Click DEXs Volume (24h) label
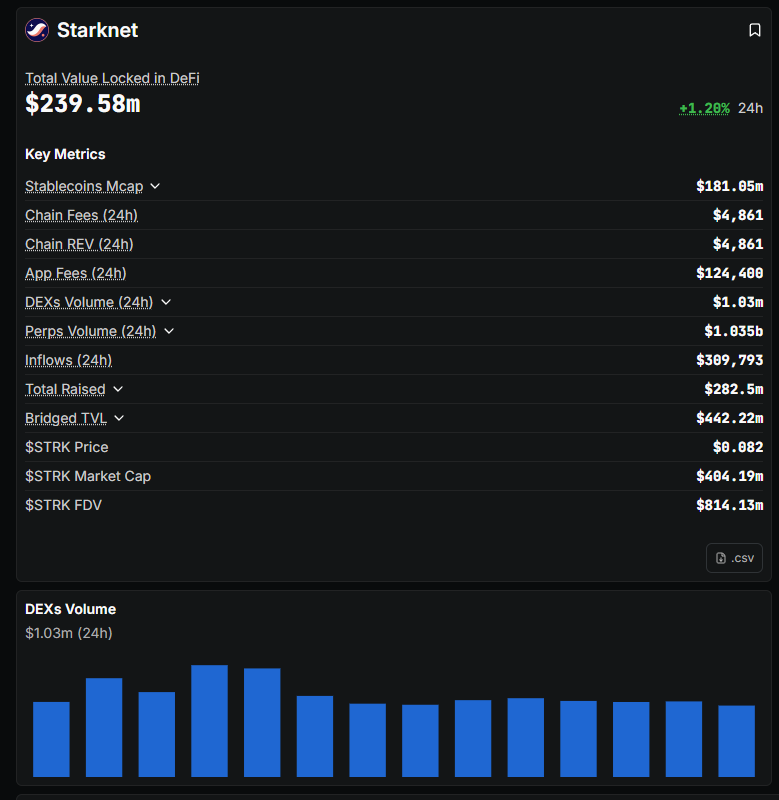The width and height of the screenshot is (779, 800). [x=89, y=302]
